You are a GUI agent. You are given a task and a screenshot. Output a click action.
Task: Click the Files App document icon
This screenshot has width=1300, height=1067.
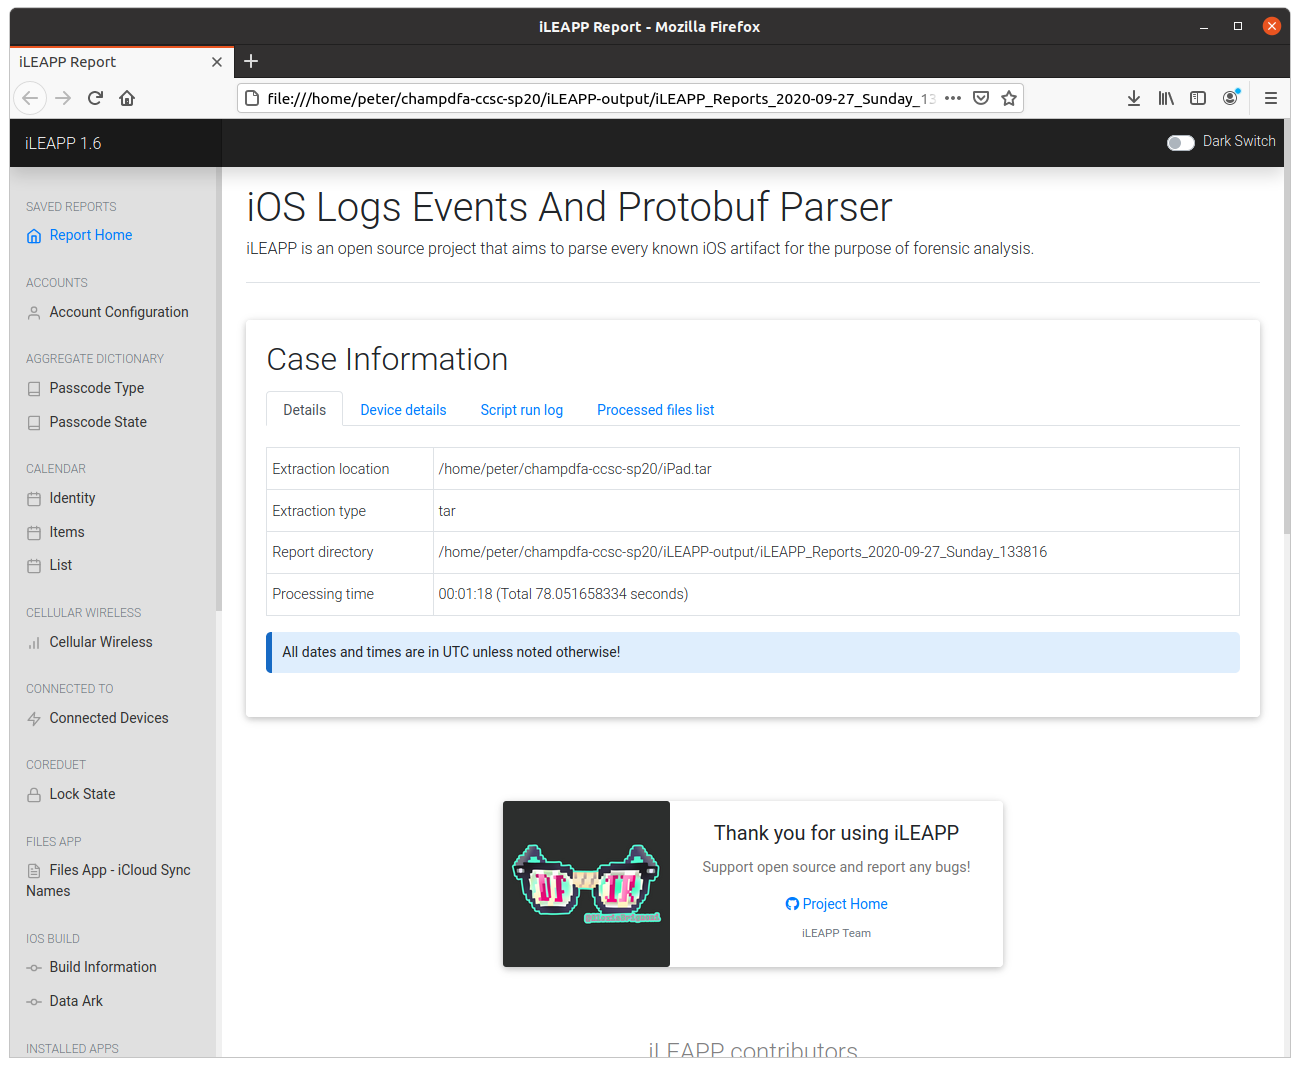point(34,871)
